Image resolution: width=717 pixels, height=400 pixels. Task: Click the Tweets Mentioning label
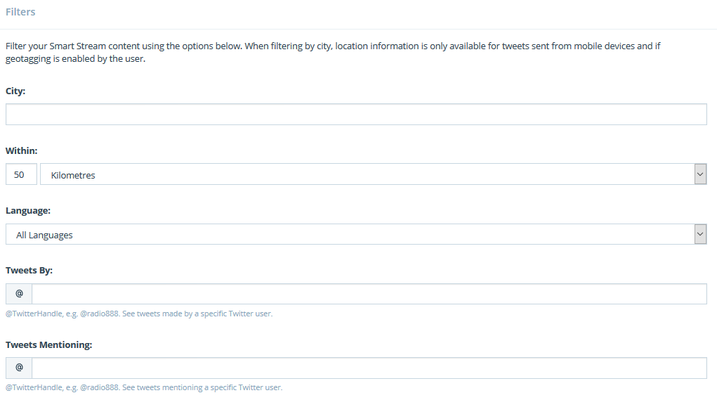[49, 345]
